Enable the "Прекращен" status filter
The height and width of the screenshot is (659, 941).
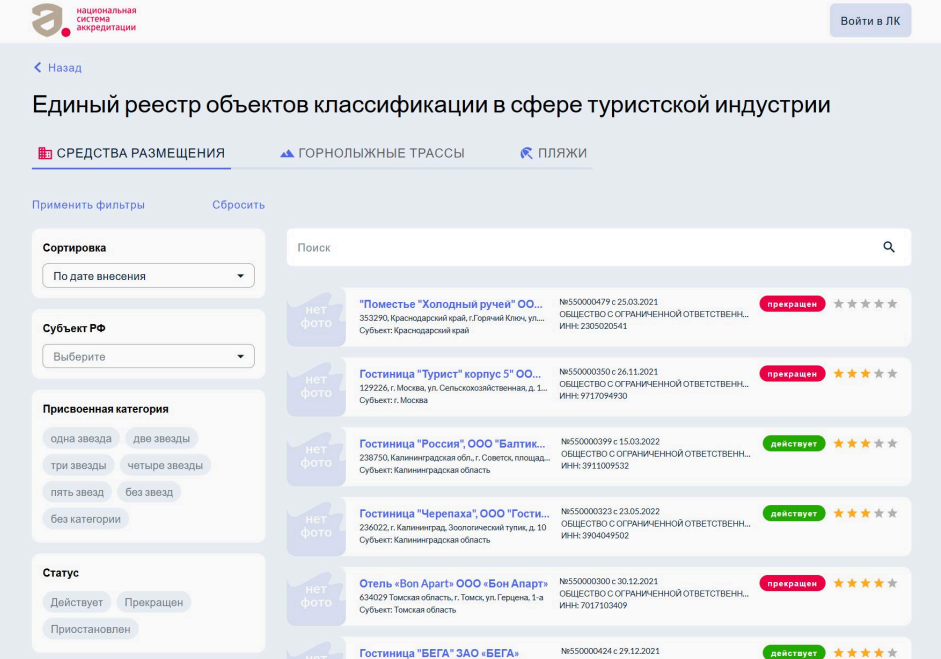click(x=154, y=602)
